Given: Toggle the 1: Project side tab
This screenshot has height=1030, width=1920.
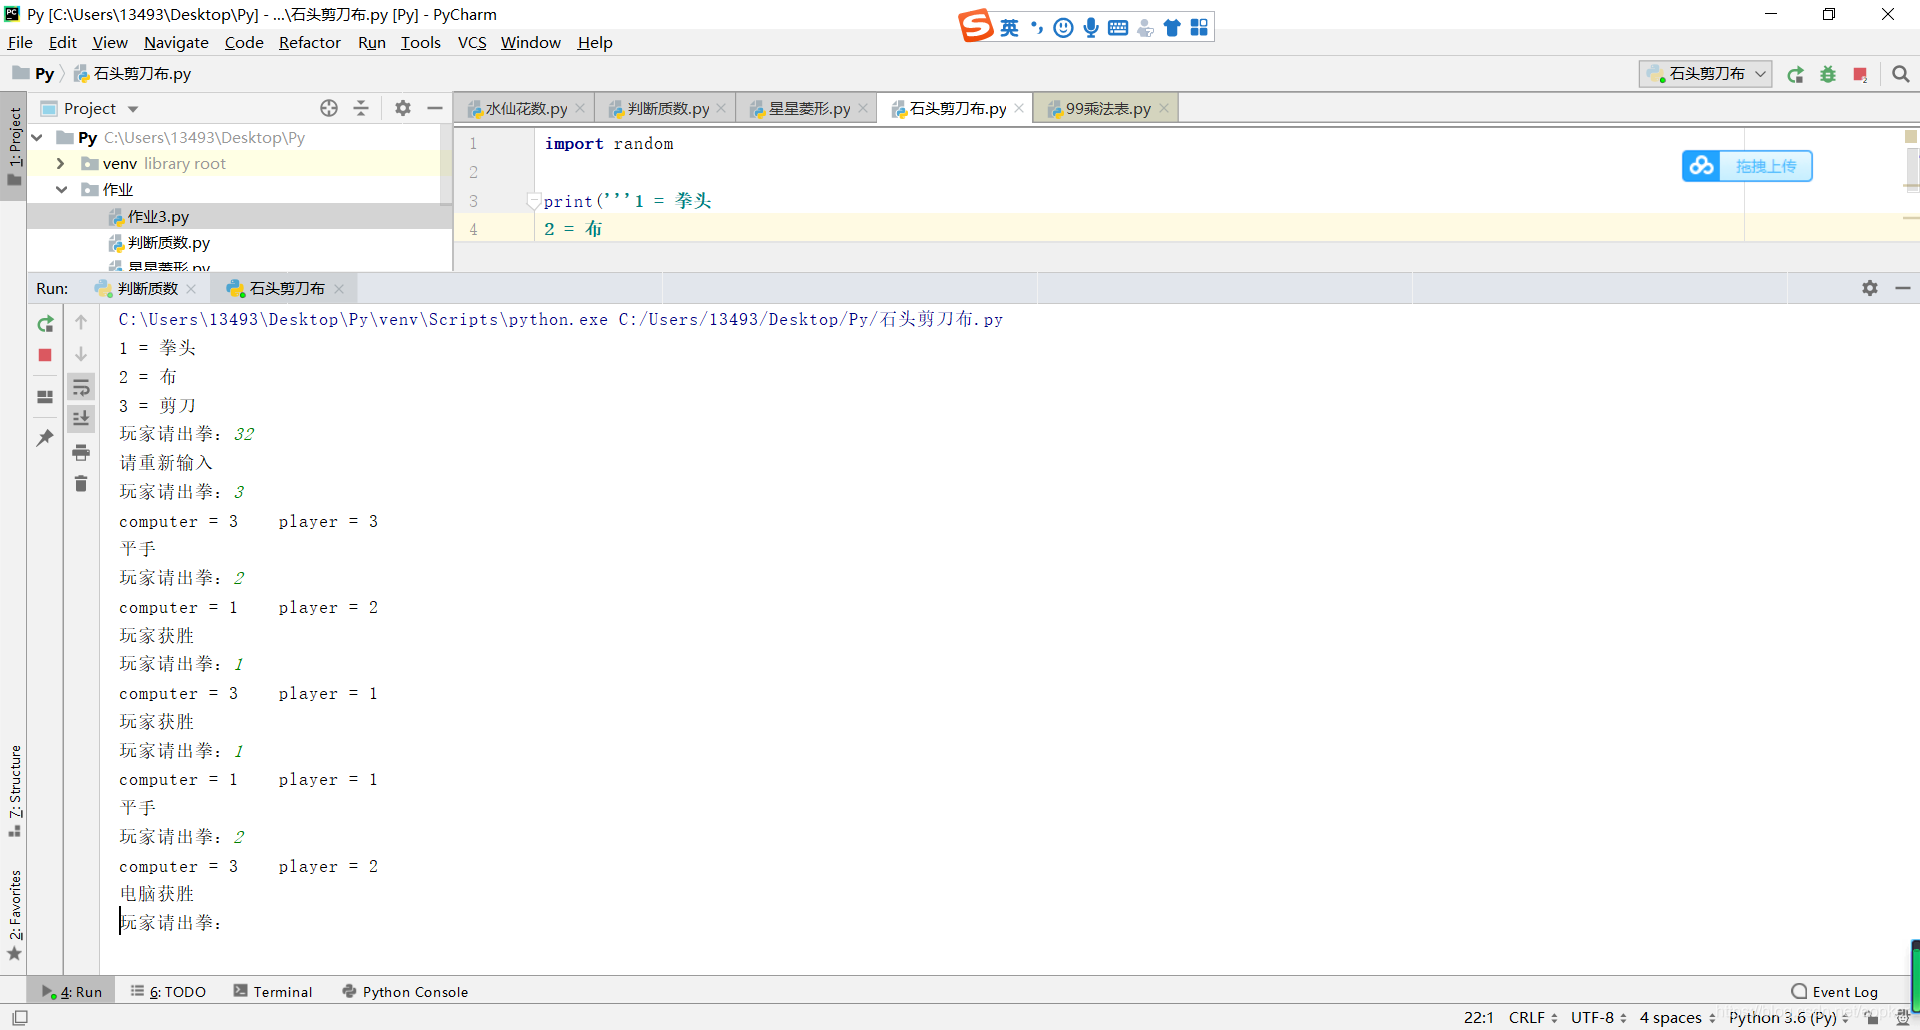Looking at the screenshot, I should [x=14, y=146].
